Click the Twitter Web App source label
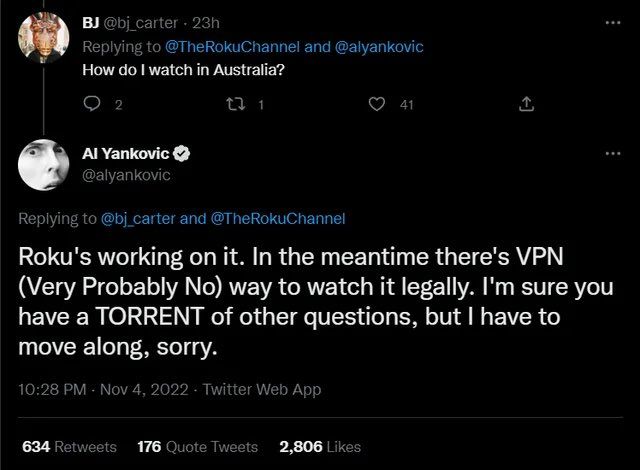 tap(264, 390)
